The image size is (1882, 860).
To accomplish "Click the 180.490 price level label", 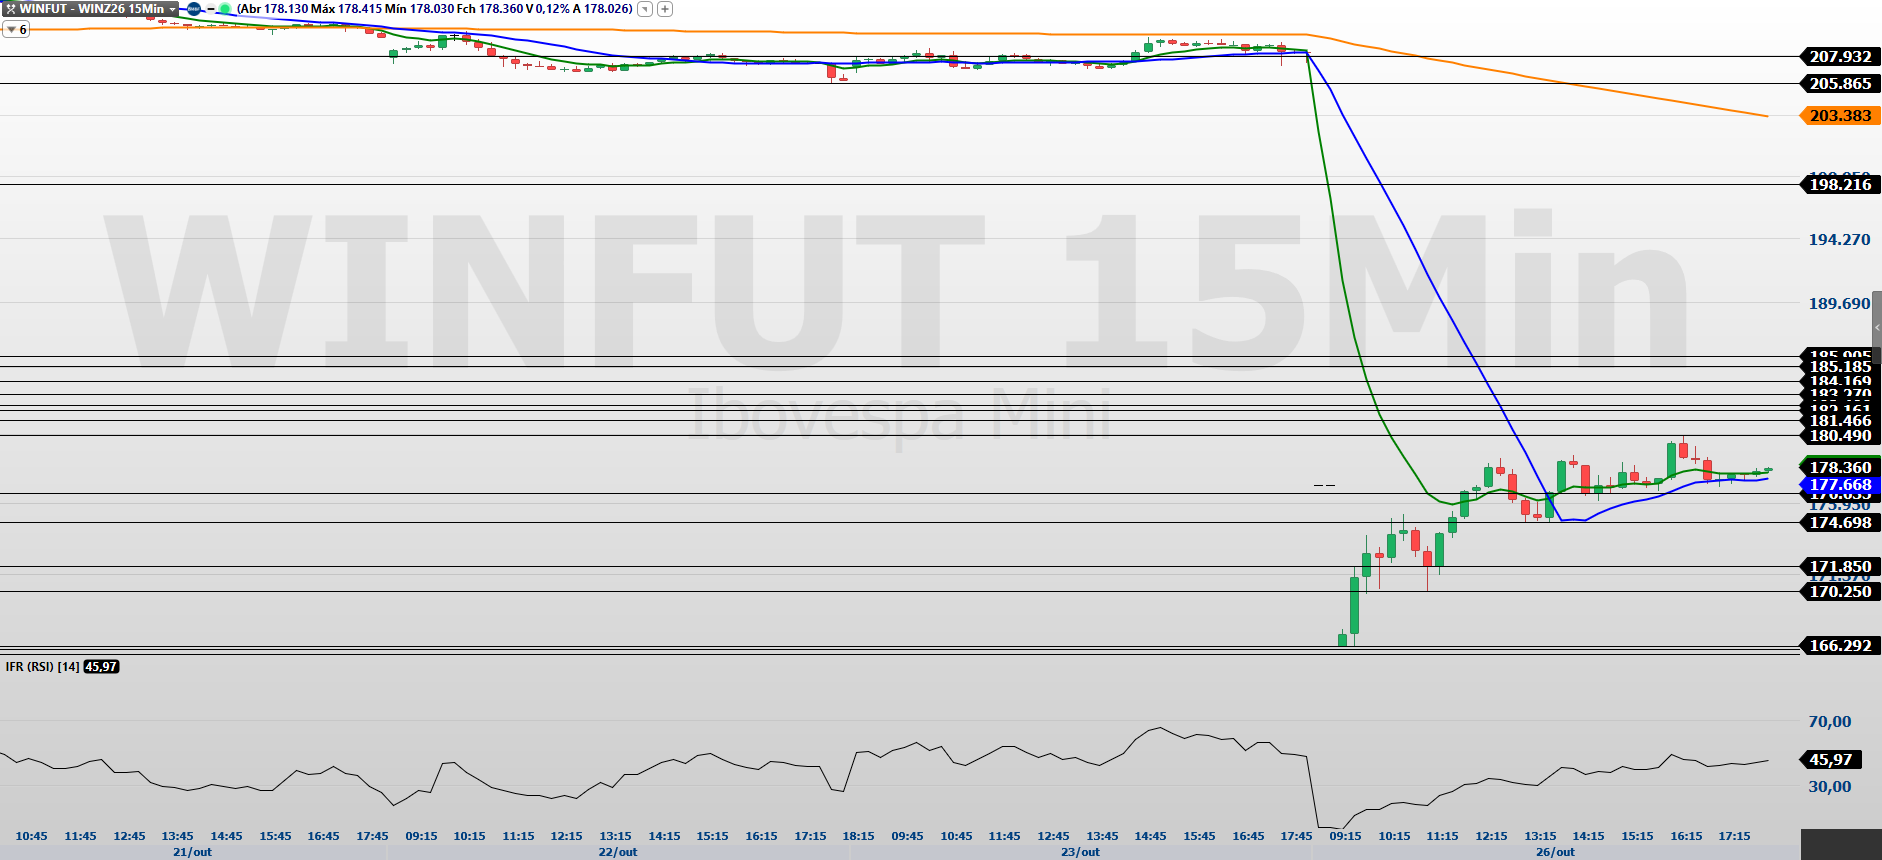I will pyautogui.click(x=1840, y=436).
